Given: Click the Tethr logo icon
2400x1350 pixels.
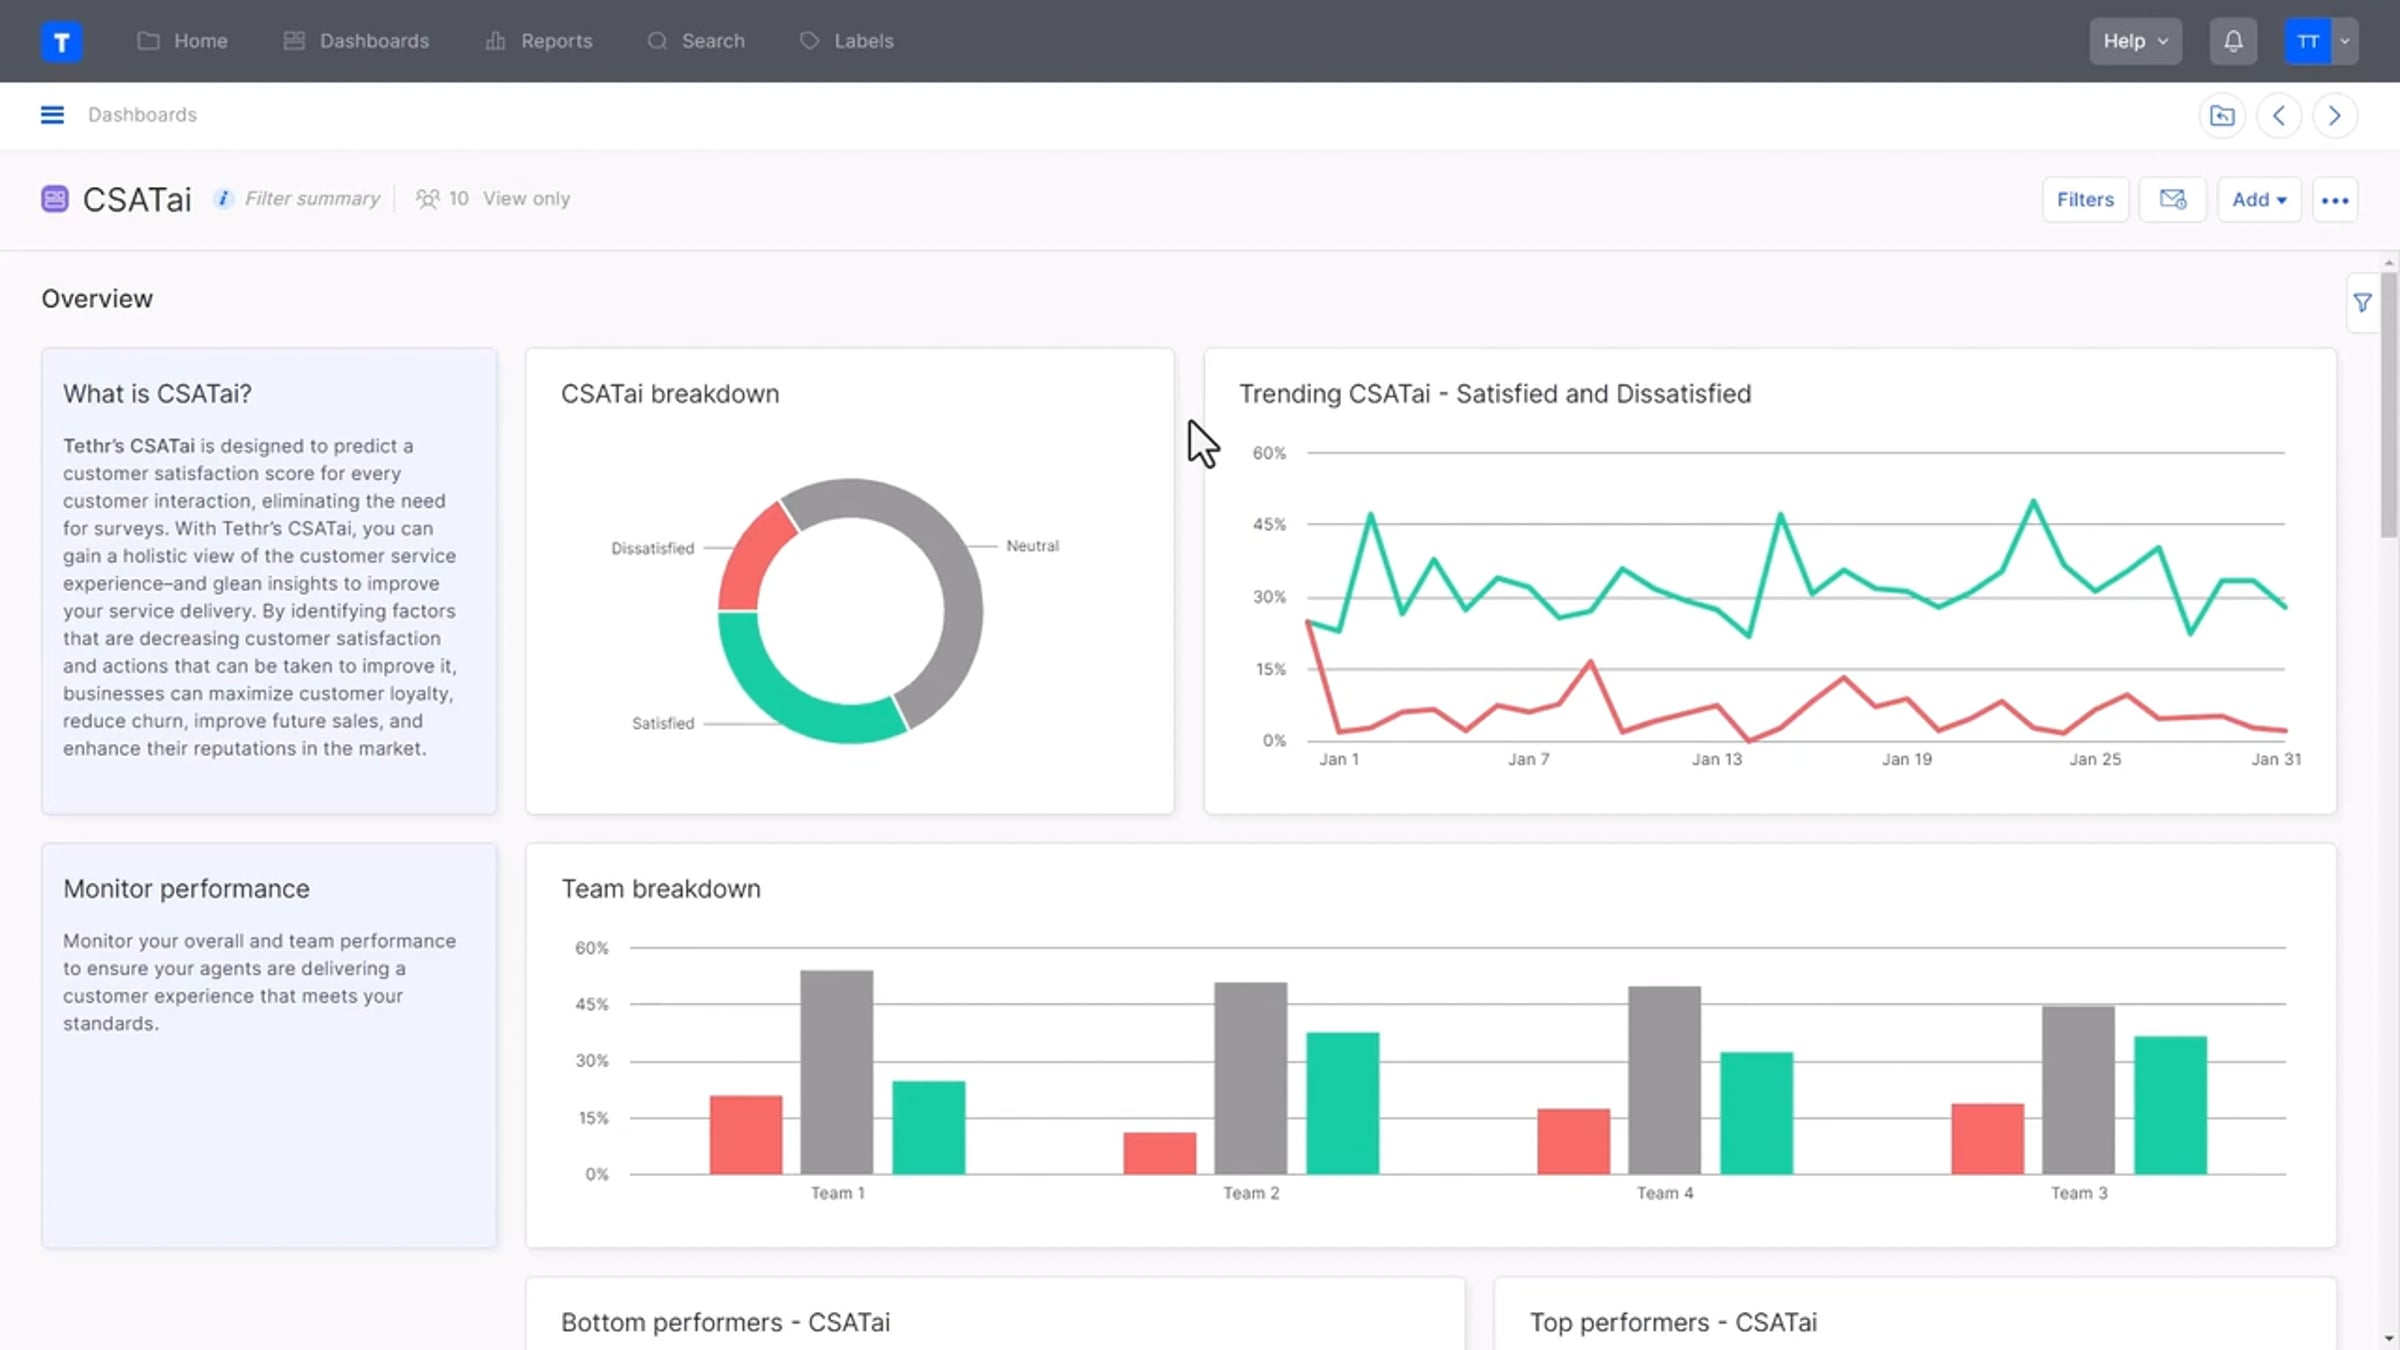Looking at the screenshot, I should [x=61, y=41].
